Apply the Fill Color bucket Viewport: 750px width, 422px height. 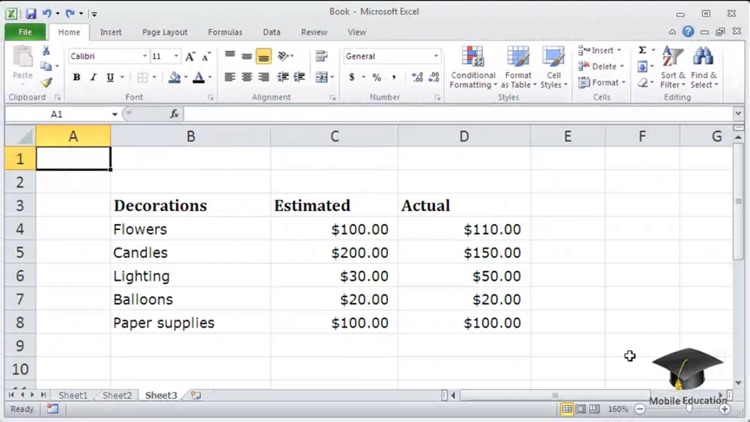175,77
